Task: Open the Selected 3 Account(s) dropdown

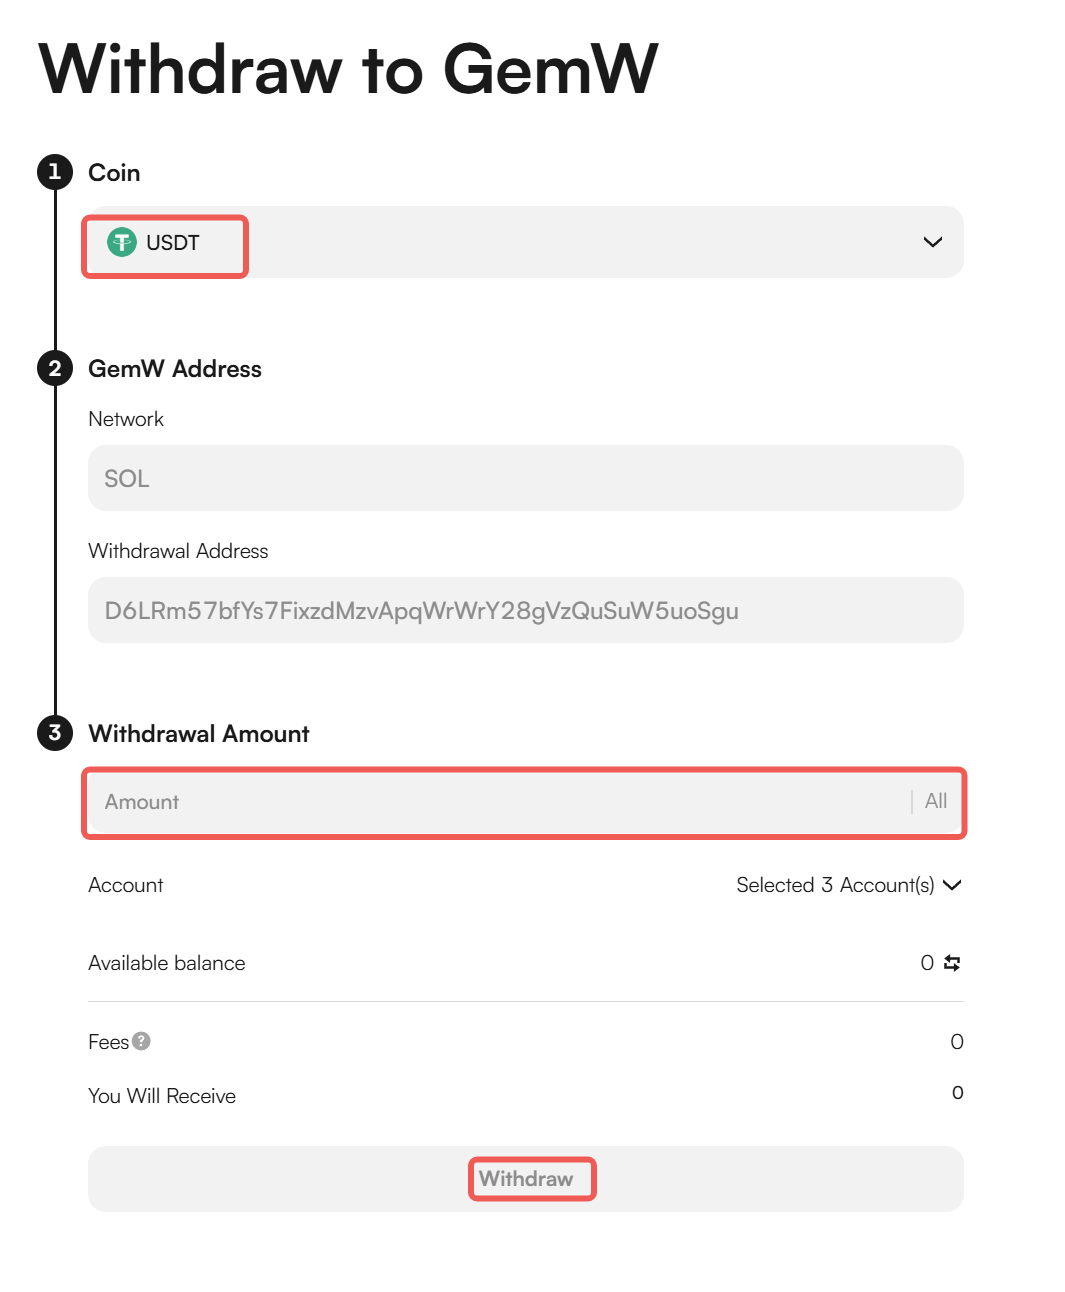Action: 848,885
